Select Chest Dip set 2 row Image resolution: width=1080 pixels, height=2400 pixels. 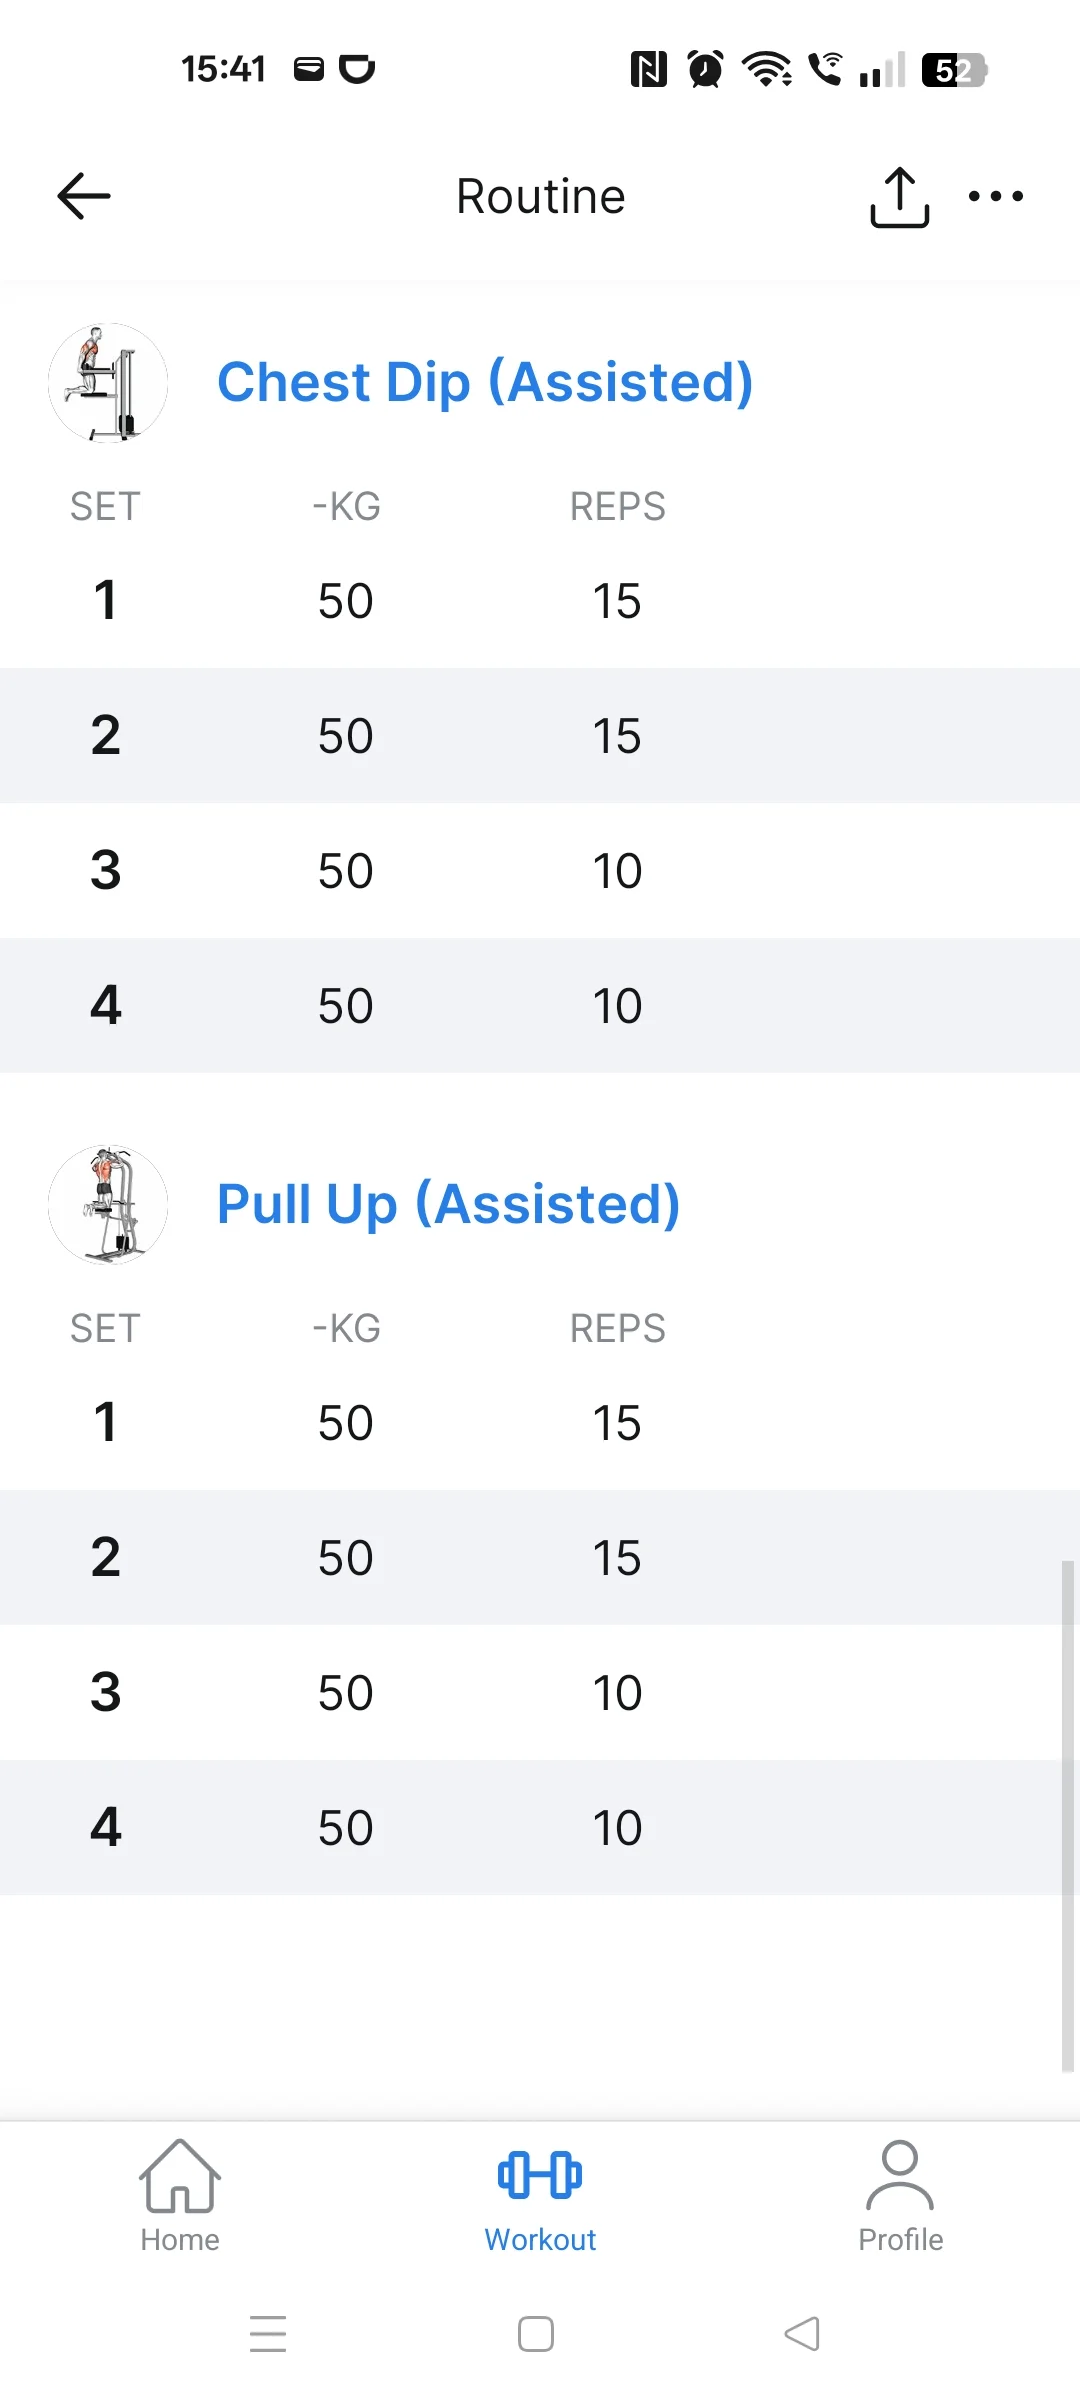pos(540,736)
